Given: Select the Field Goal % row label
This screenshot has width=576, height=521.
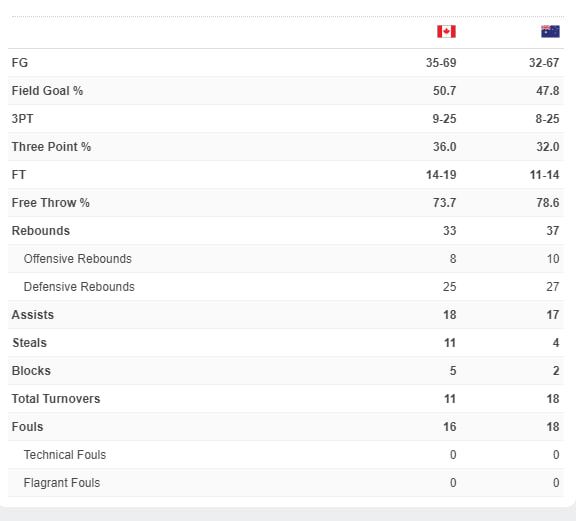Looking at the screenshot, I should click(47, 91).
